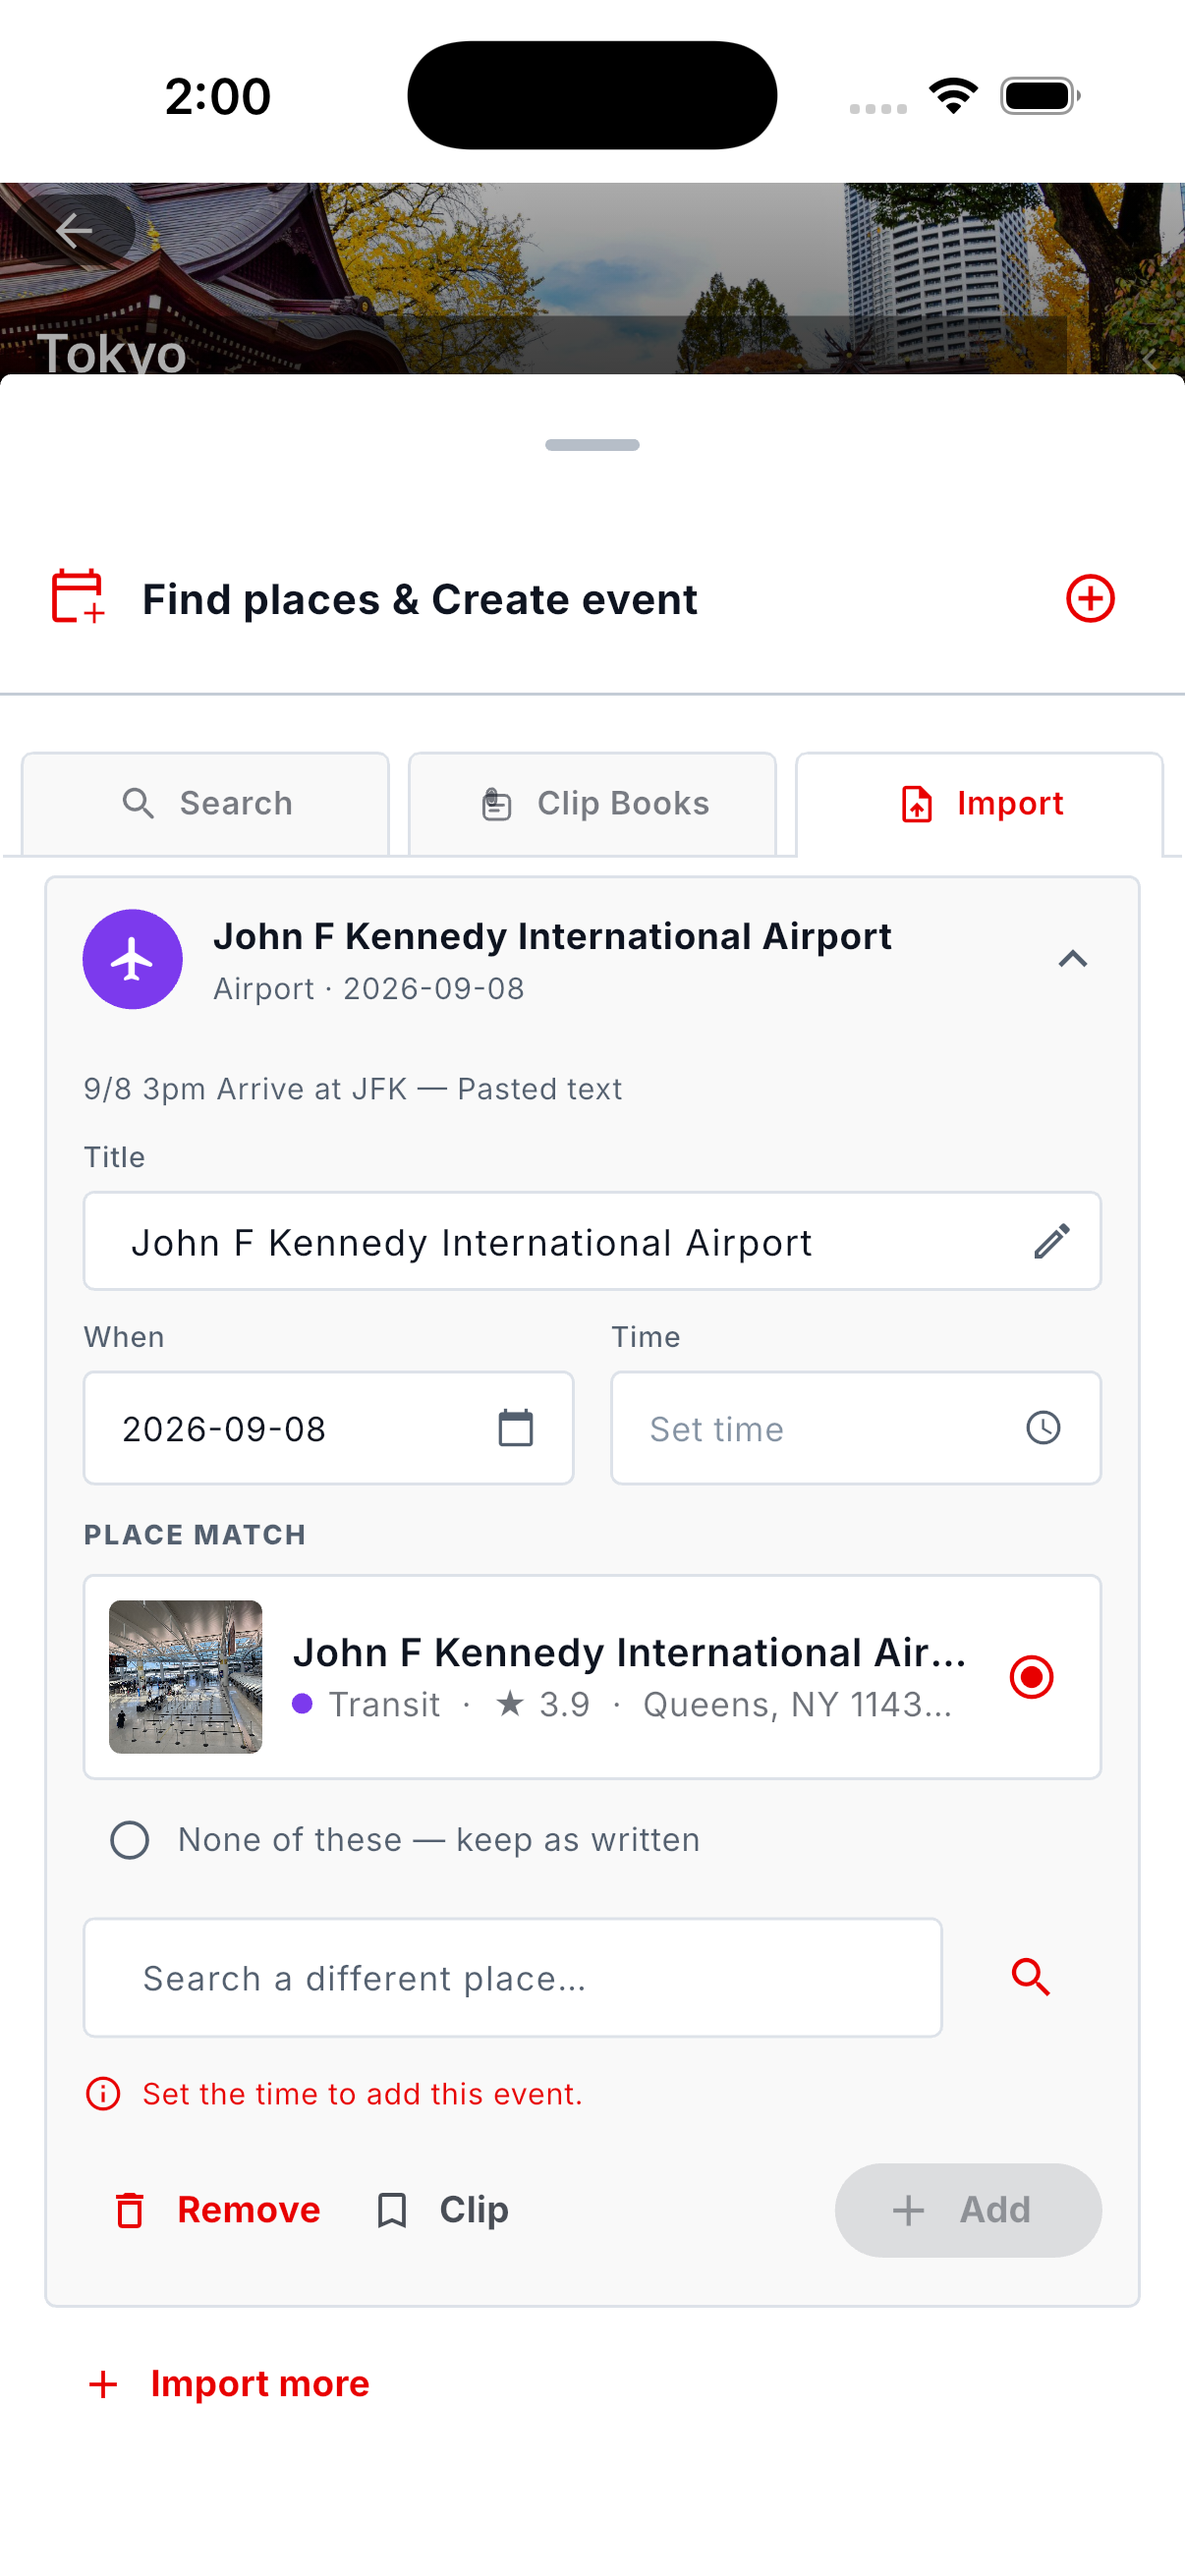Tap the Clip bookmark button
1185x2576 pixels.
click(x=441, y=2210)
